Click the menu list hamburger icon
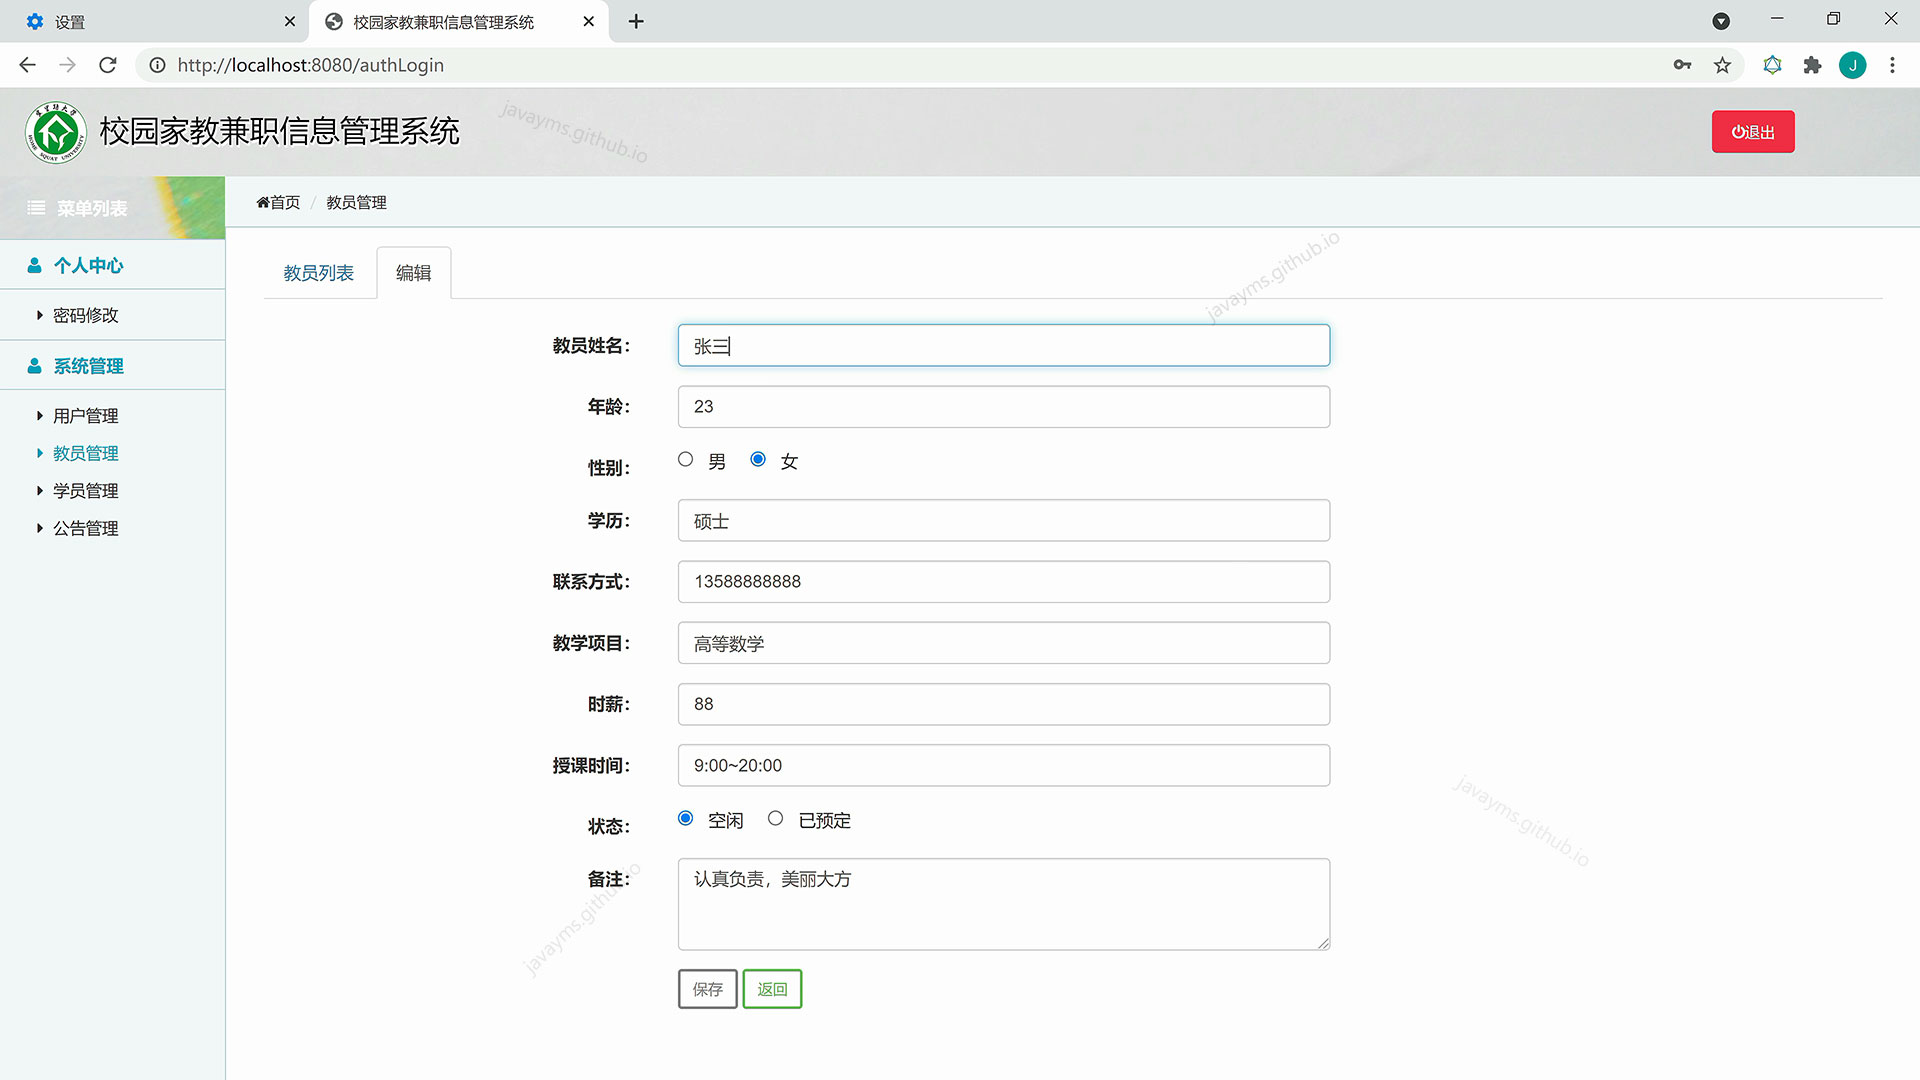The height and width of the screenshot is (1080, 1920). (36, 208)
